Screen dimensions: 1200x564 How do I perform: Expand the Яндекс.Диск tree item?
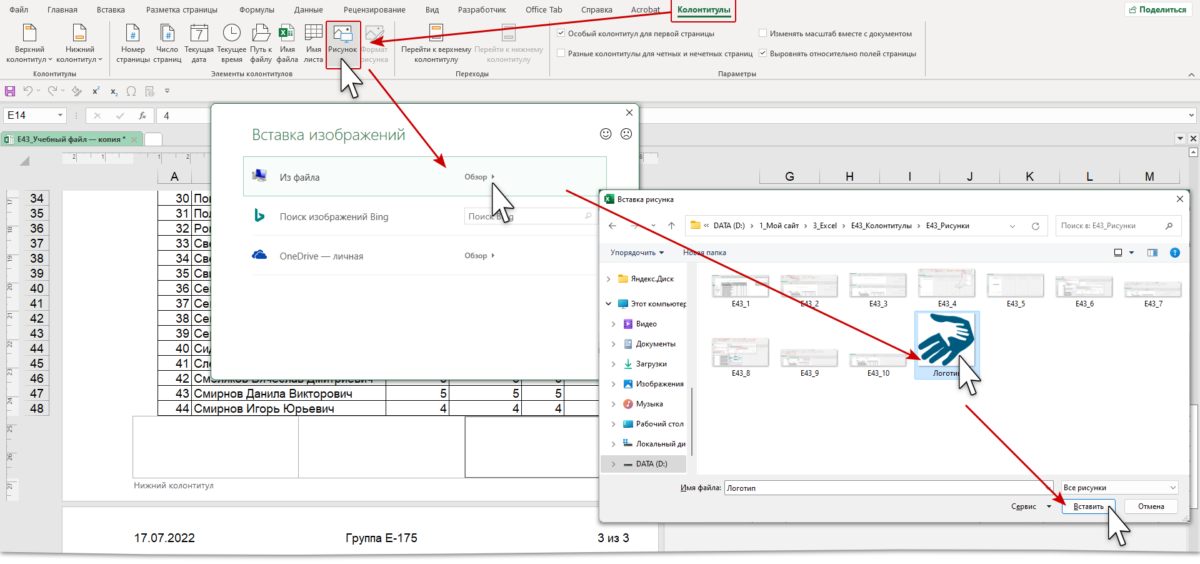coord(612,279)
